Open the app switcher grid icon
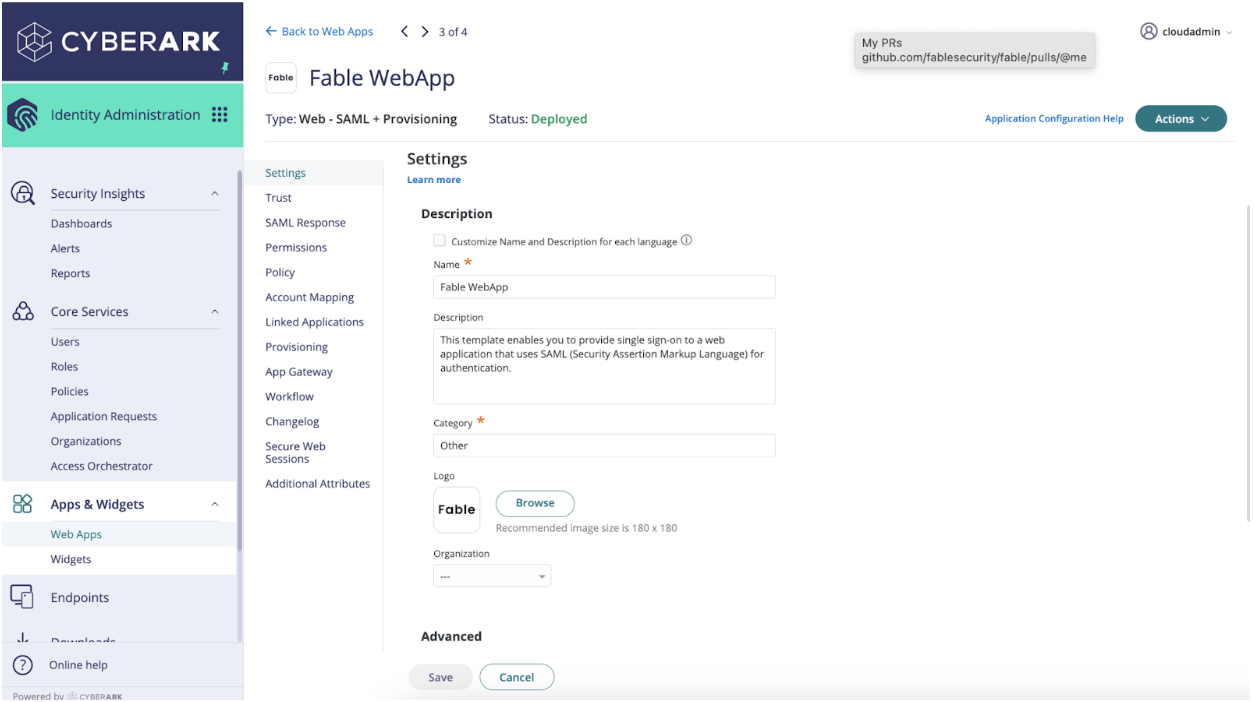This screenshot has height=702, width=1254. coord(220,114)
